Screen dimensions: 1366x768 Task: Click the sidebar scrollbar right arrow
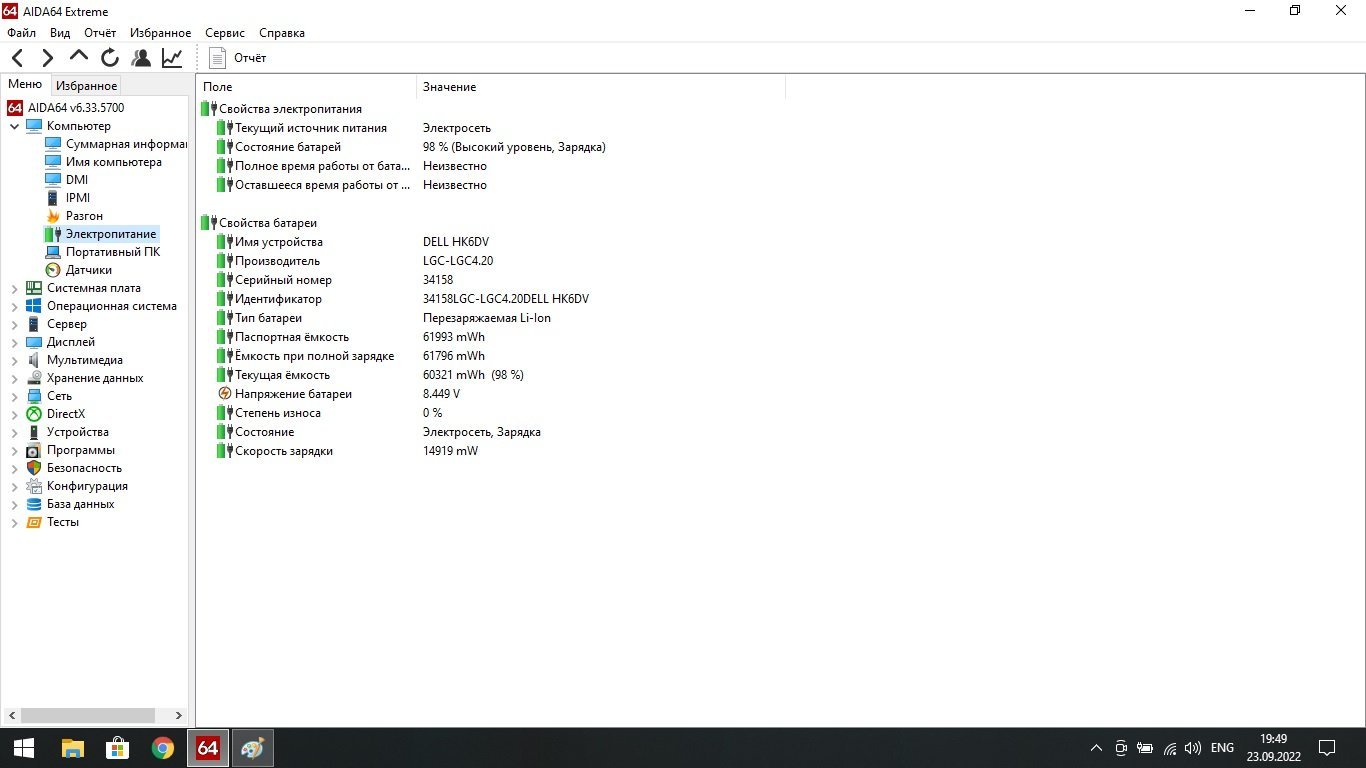tap(179, 716)
